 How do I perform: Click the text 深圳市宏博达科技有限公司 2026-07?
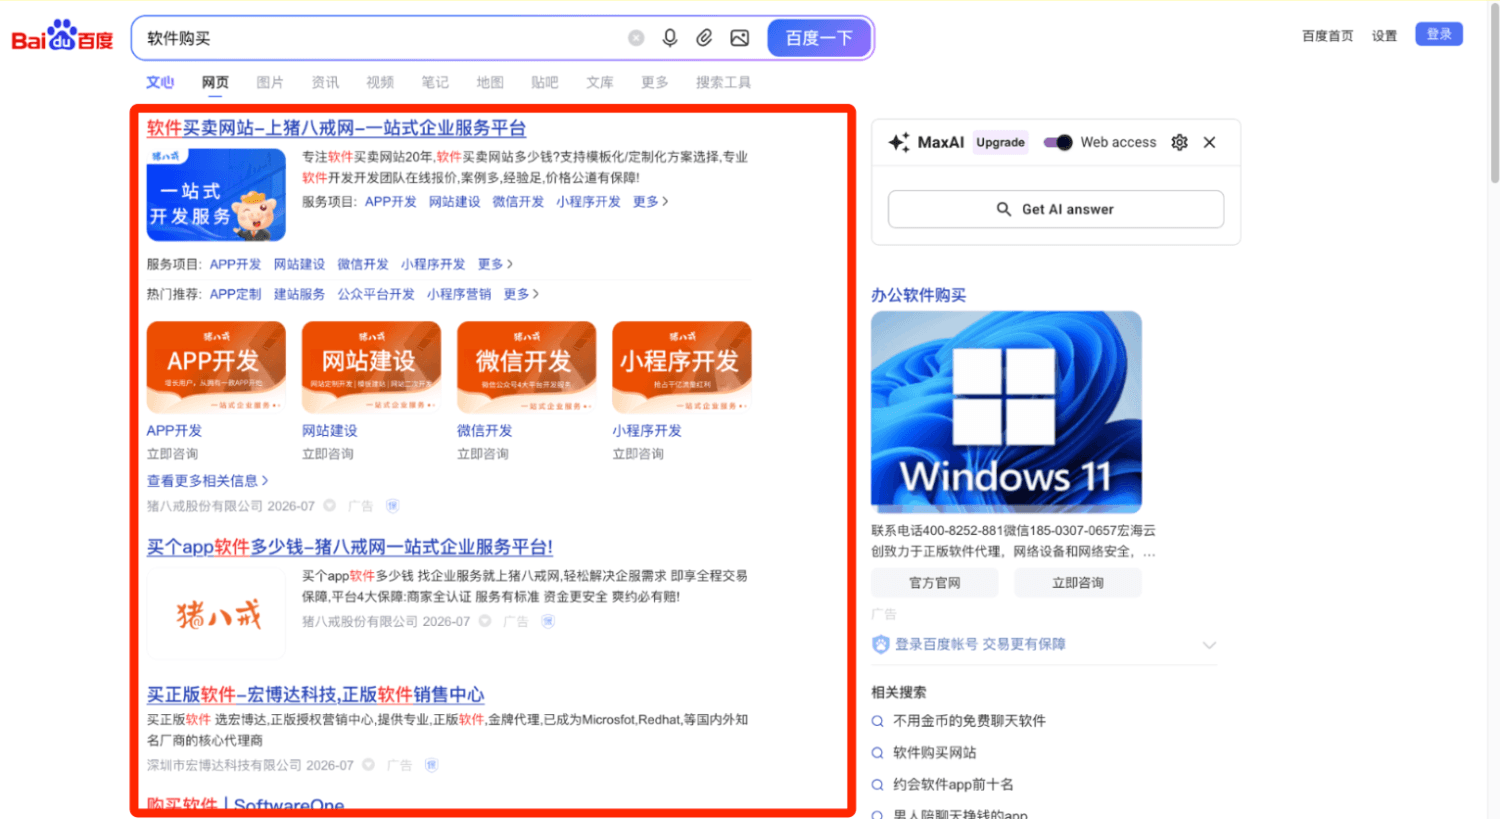(x=250, y=765)
